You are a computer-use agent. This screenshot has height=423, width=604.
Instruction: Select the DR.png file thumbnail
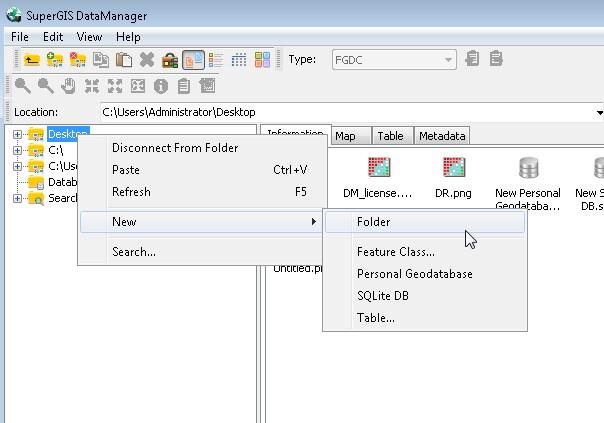tap(453, 178)
